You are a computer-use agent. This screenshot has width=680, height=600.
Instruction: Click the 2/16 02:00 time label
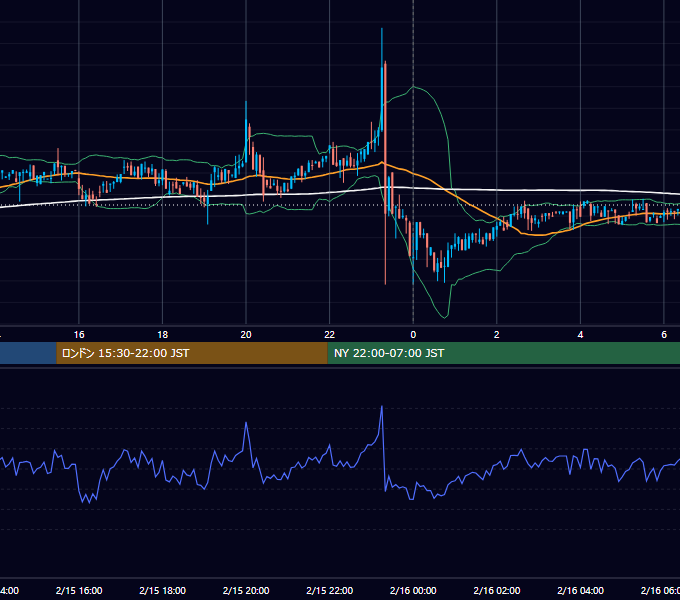[497, 590]
